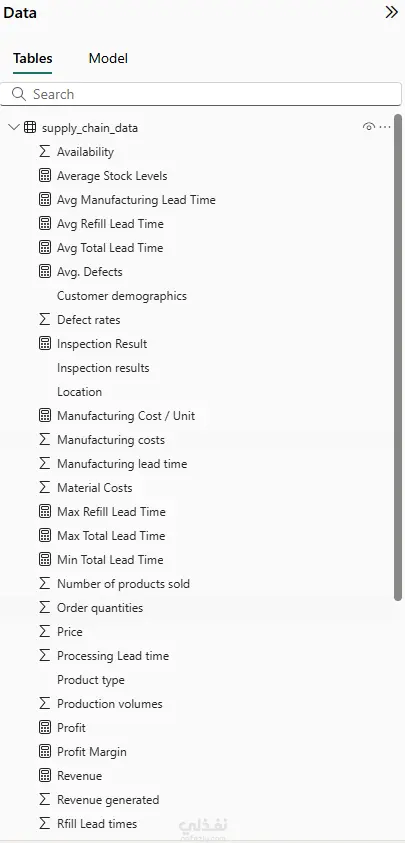405x843 pixels.
Task: Collapse the supply_chain_data table tree
Action: click(x=14, y=127)
